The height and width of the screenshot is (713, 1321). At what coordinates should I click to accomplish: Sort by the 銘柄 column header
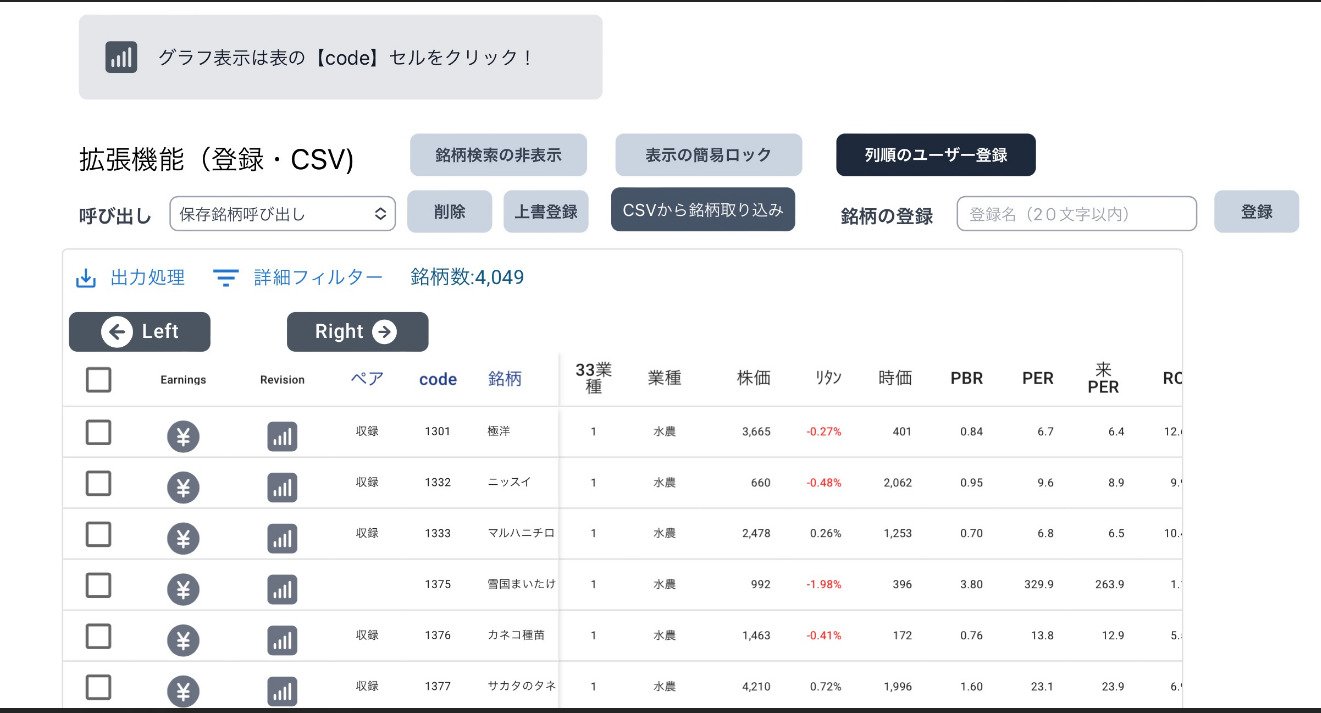(x=505, y=379)
